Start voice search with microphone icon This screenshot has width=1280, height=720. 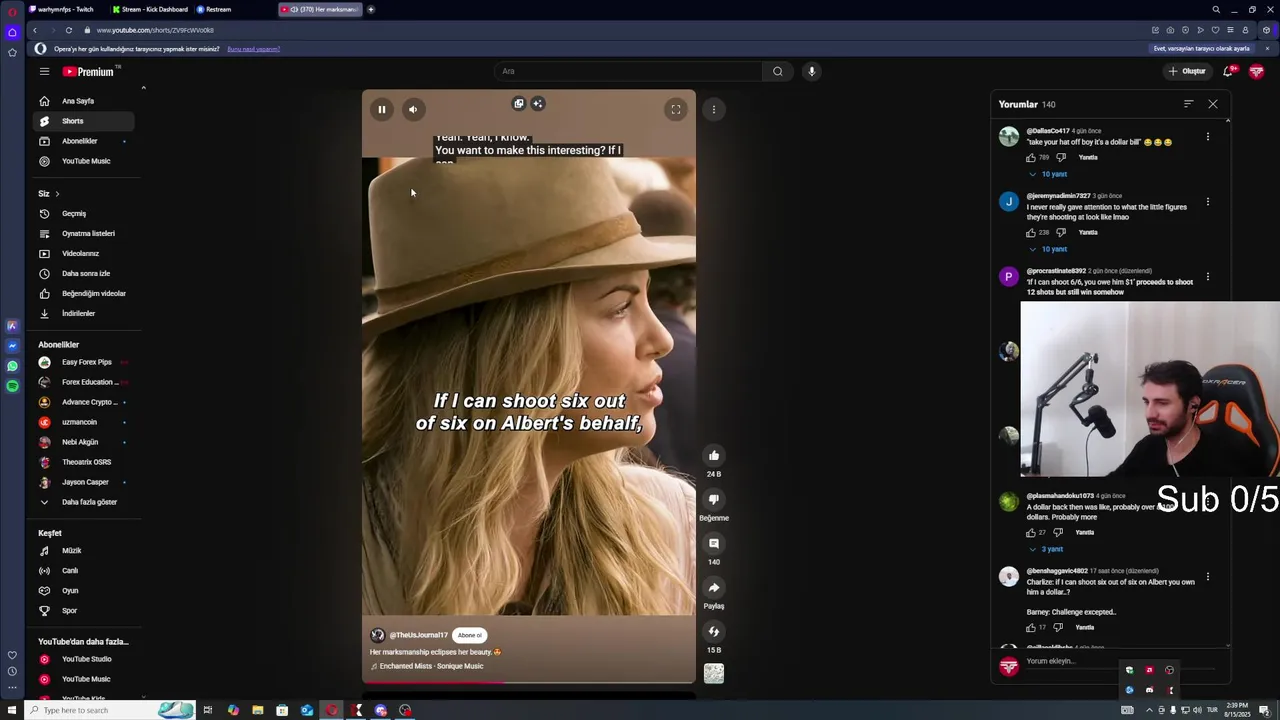[811, 71]
